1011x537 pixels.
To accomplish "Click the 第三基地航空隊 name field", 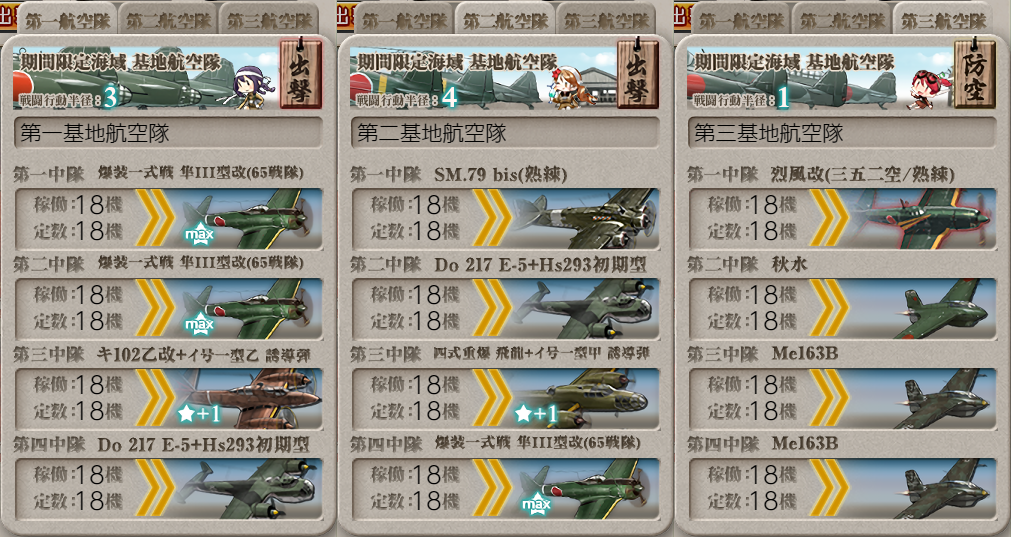I will pyautogui.click(x=842, y=133).
